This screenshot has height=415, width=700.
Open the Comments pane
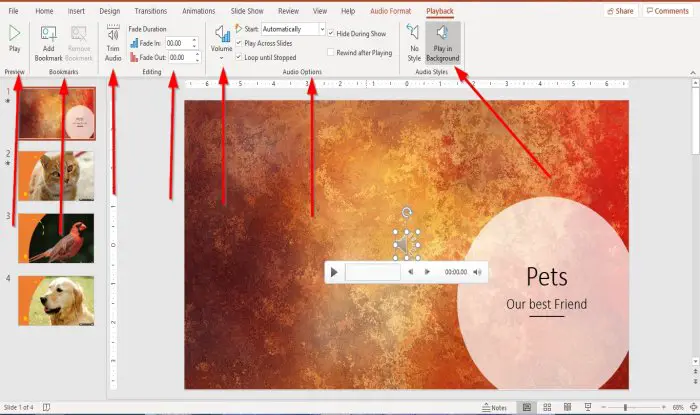(668, 11)
